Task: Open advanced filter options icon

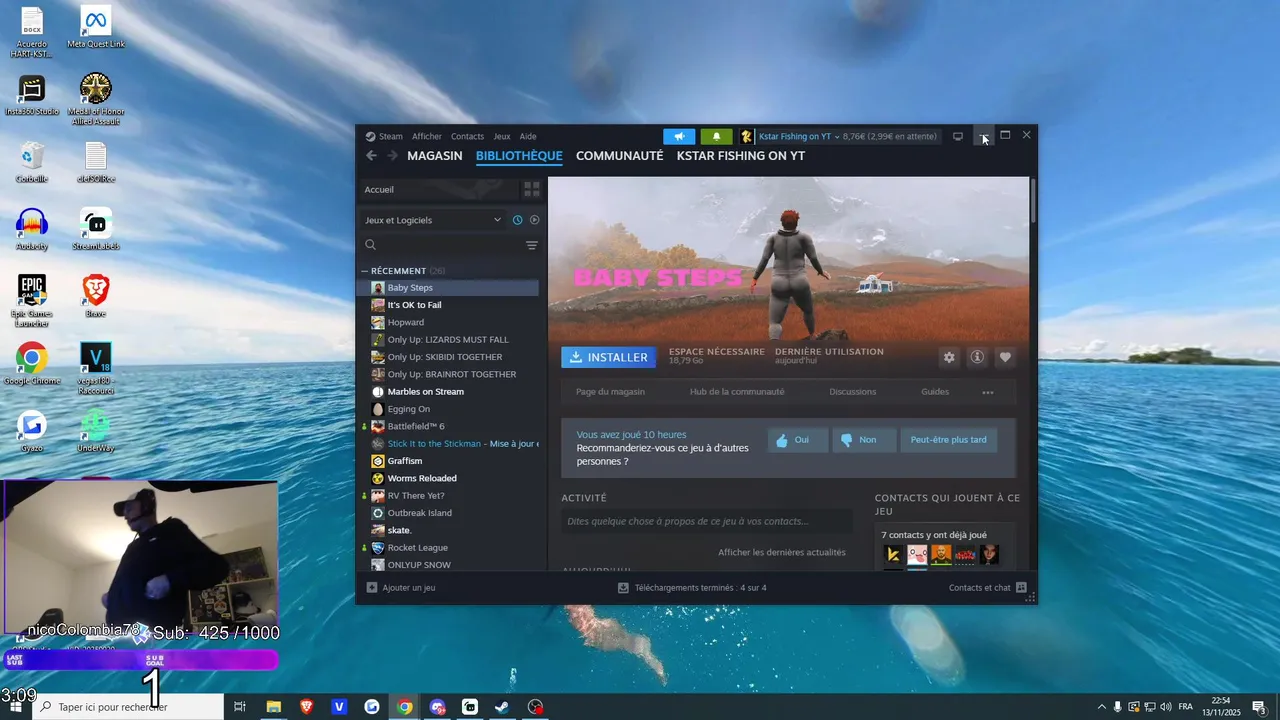Action: [x=532, y=245]
